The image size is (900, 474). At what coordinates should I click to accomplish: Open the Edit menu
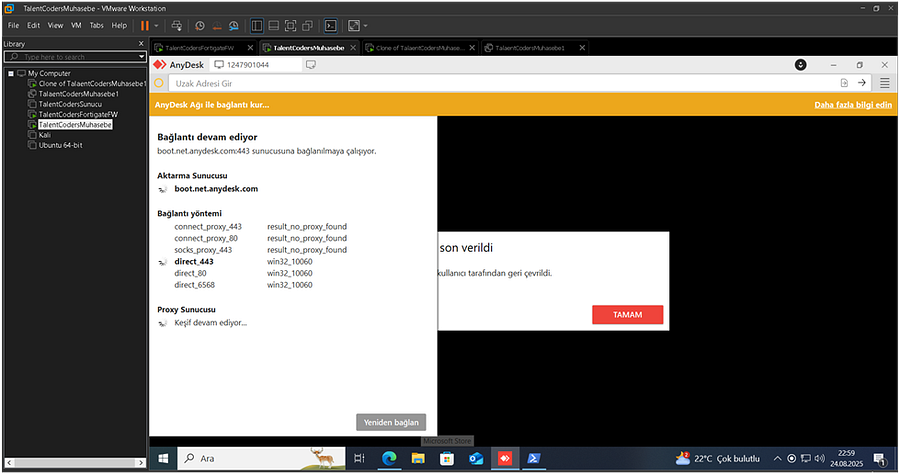(x=33, y=25)
